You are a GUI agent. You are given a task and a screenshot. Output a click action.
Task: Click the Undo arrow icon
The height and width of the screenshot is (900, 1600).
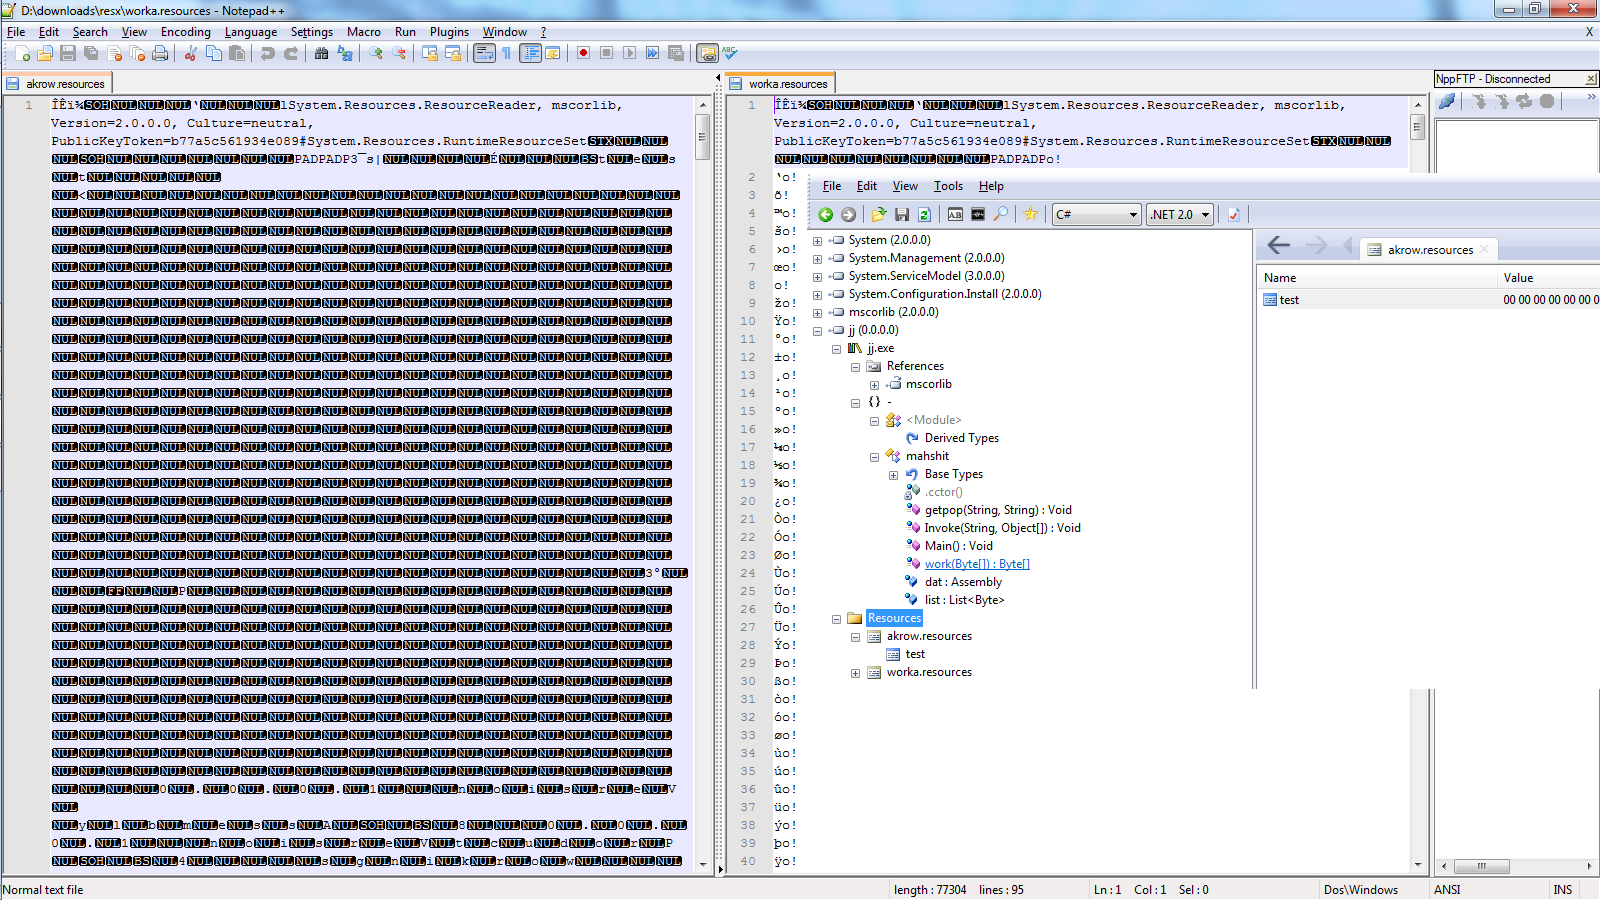click(267, 53)
